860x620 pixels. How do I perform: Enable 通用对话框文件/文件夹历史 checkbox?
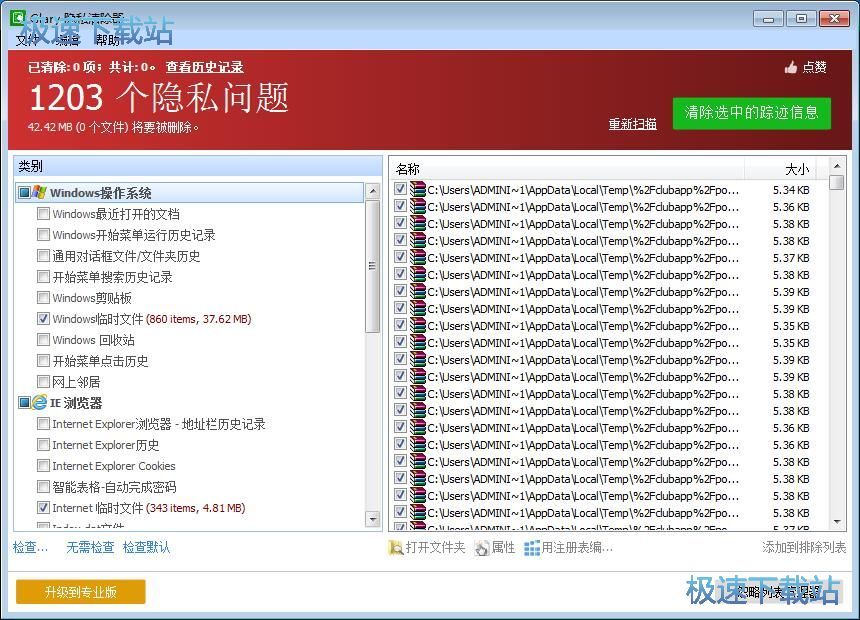pyautogui.click(x=43, y=256)
